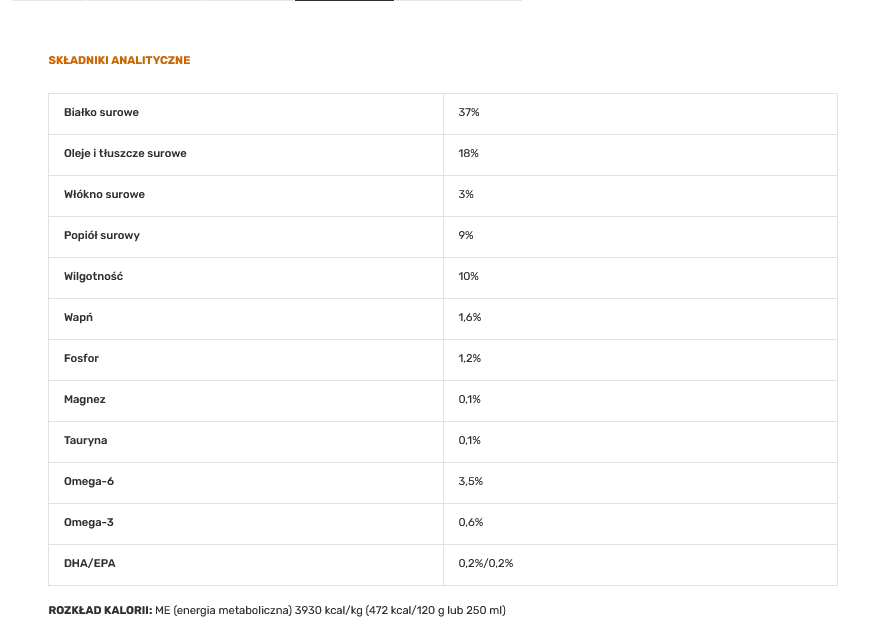Select the Włókno surowe row label
Image resolution: width=886 pixels, height=637 pixels.
104,195
